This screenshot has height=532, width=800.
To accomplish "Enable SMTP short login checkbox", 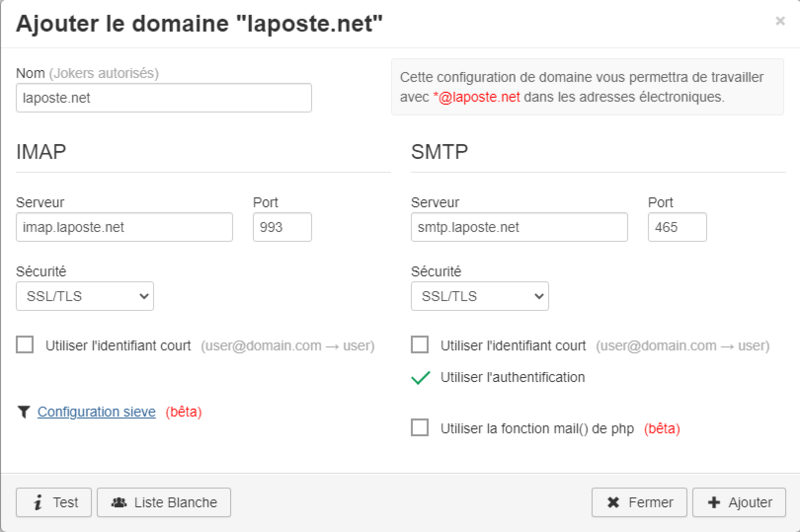I will click(420, 345).
